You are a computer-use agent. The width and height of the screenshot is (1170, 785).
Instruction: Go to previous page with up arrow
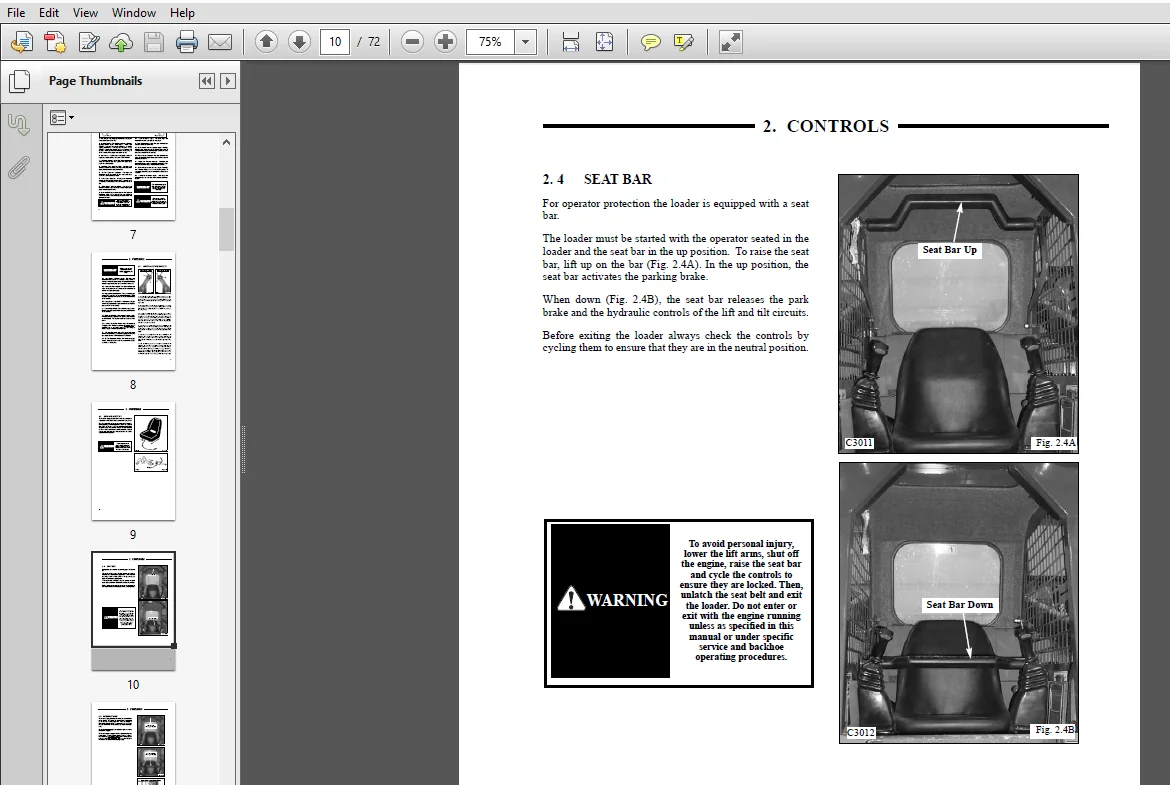coord(266,42)
